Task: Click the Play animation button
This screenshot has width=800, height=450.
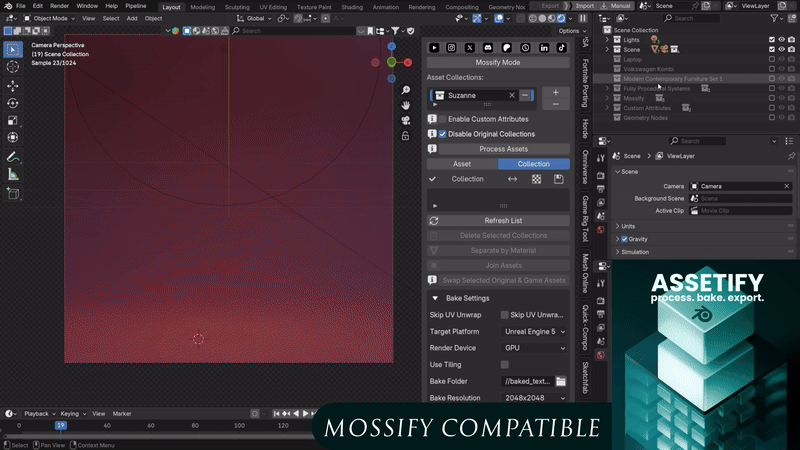Action: (x=305, y=414)
